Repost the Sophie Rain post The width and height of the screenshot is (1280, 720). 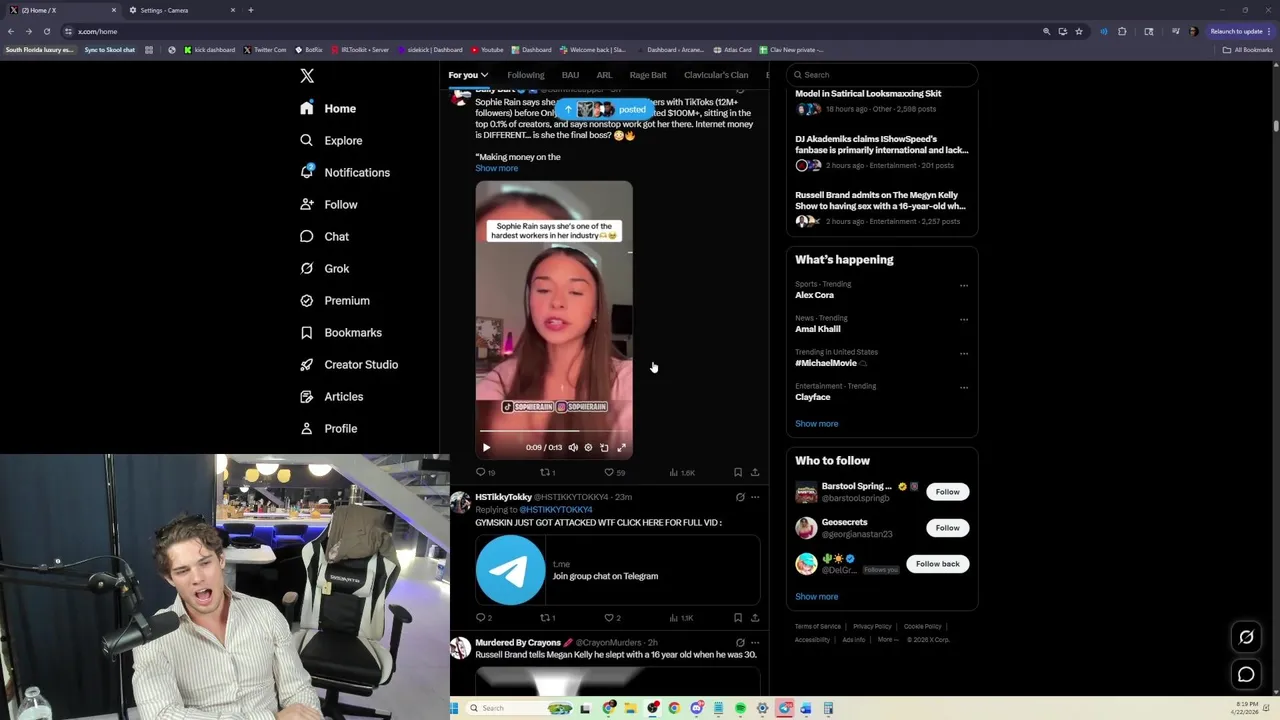point(547,472)
